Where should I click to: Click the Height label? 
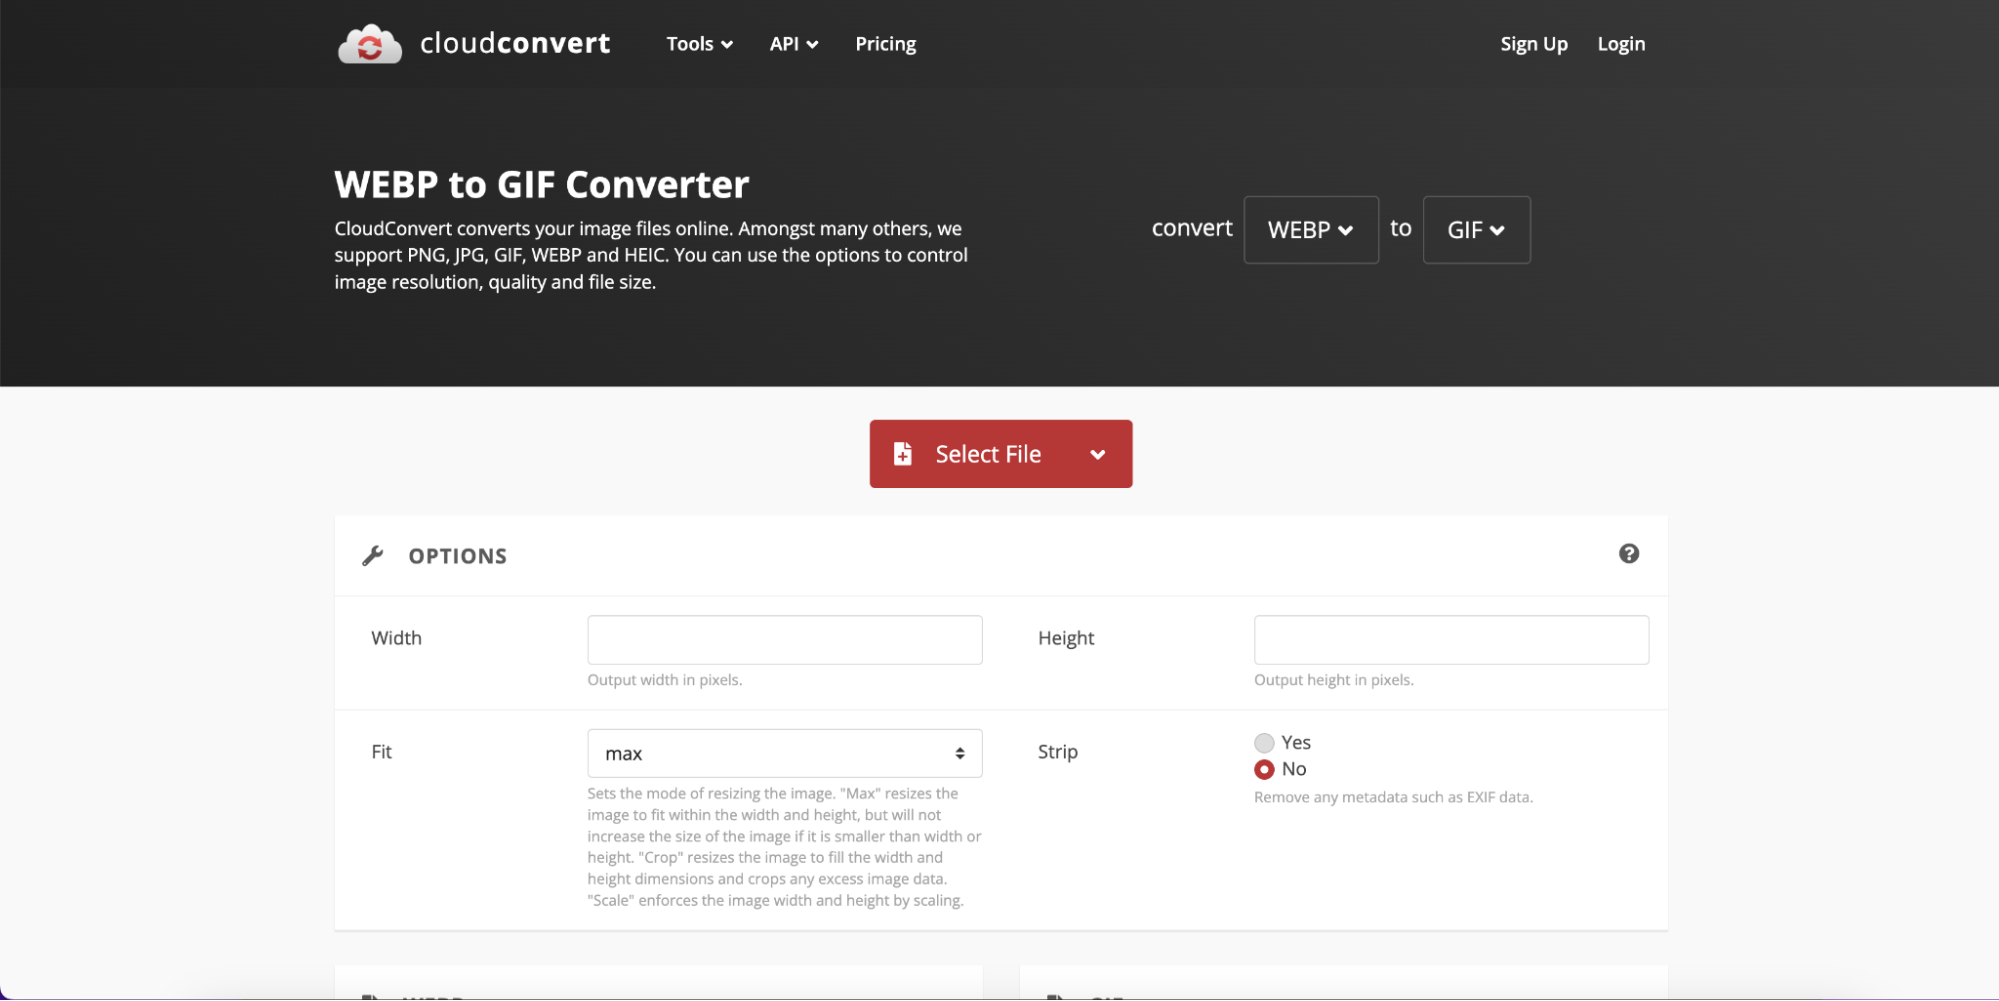[x=1066, y=638]
